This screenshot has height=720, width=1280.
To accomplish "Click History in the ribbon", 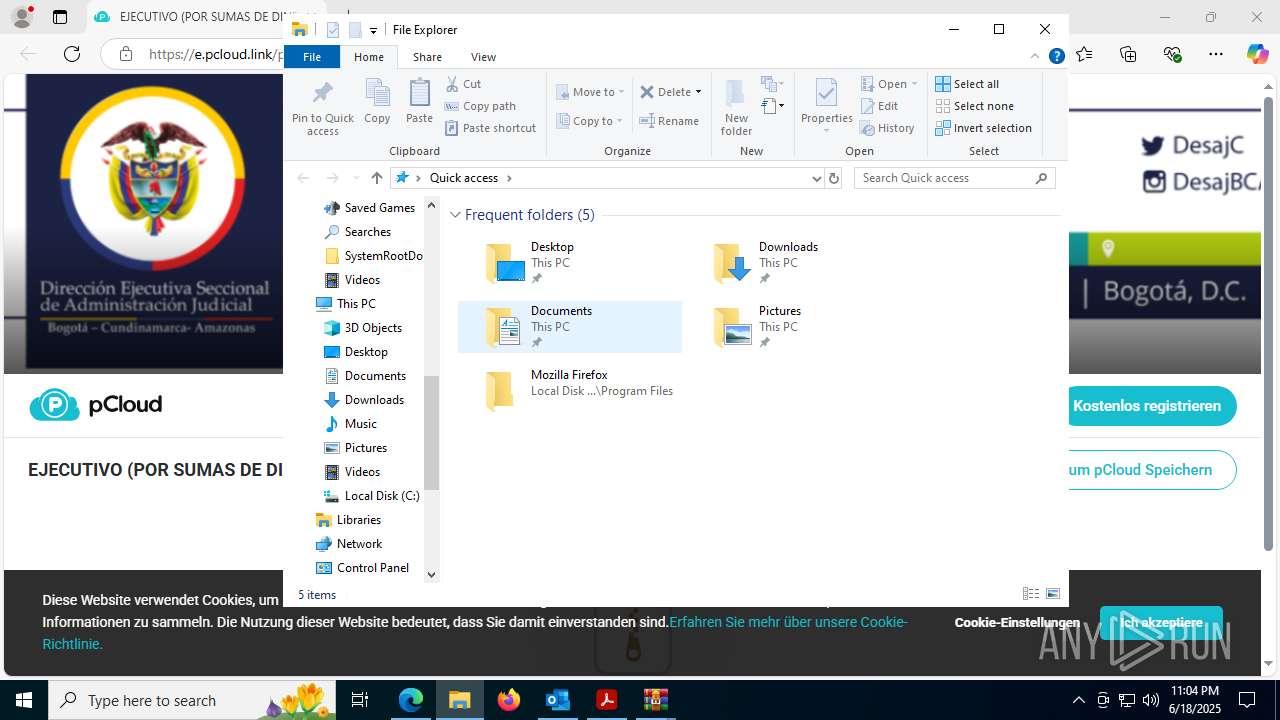I will (x=887, y=128).
